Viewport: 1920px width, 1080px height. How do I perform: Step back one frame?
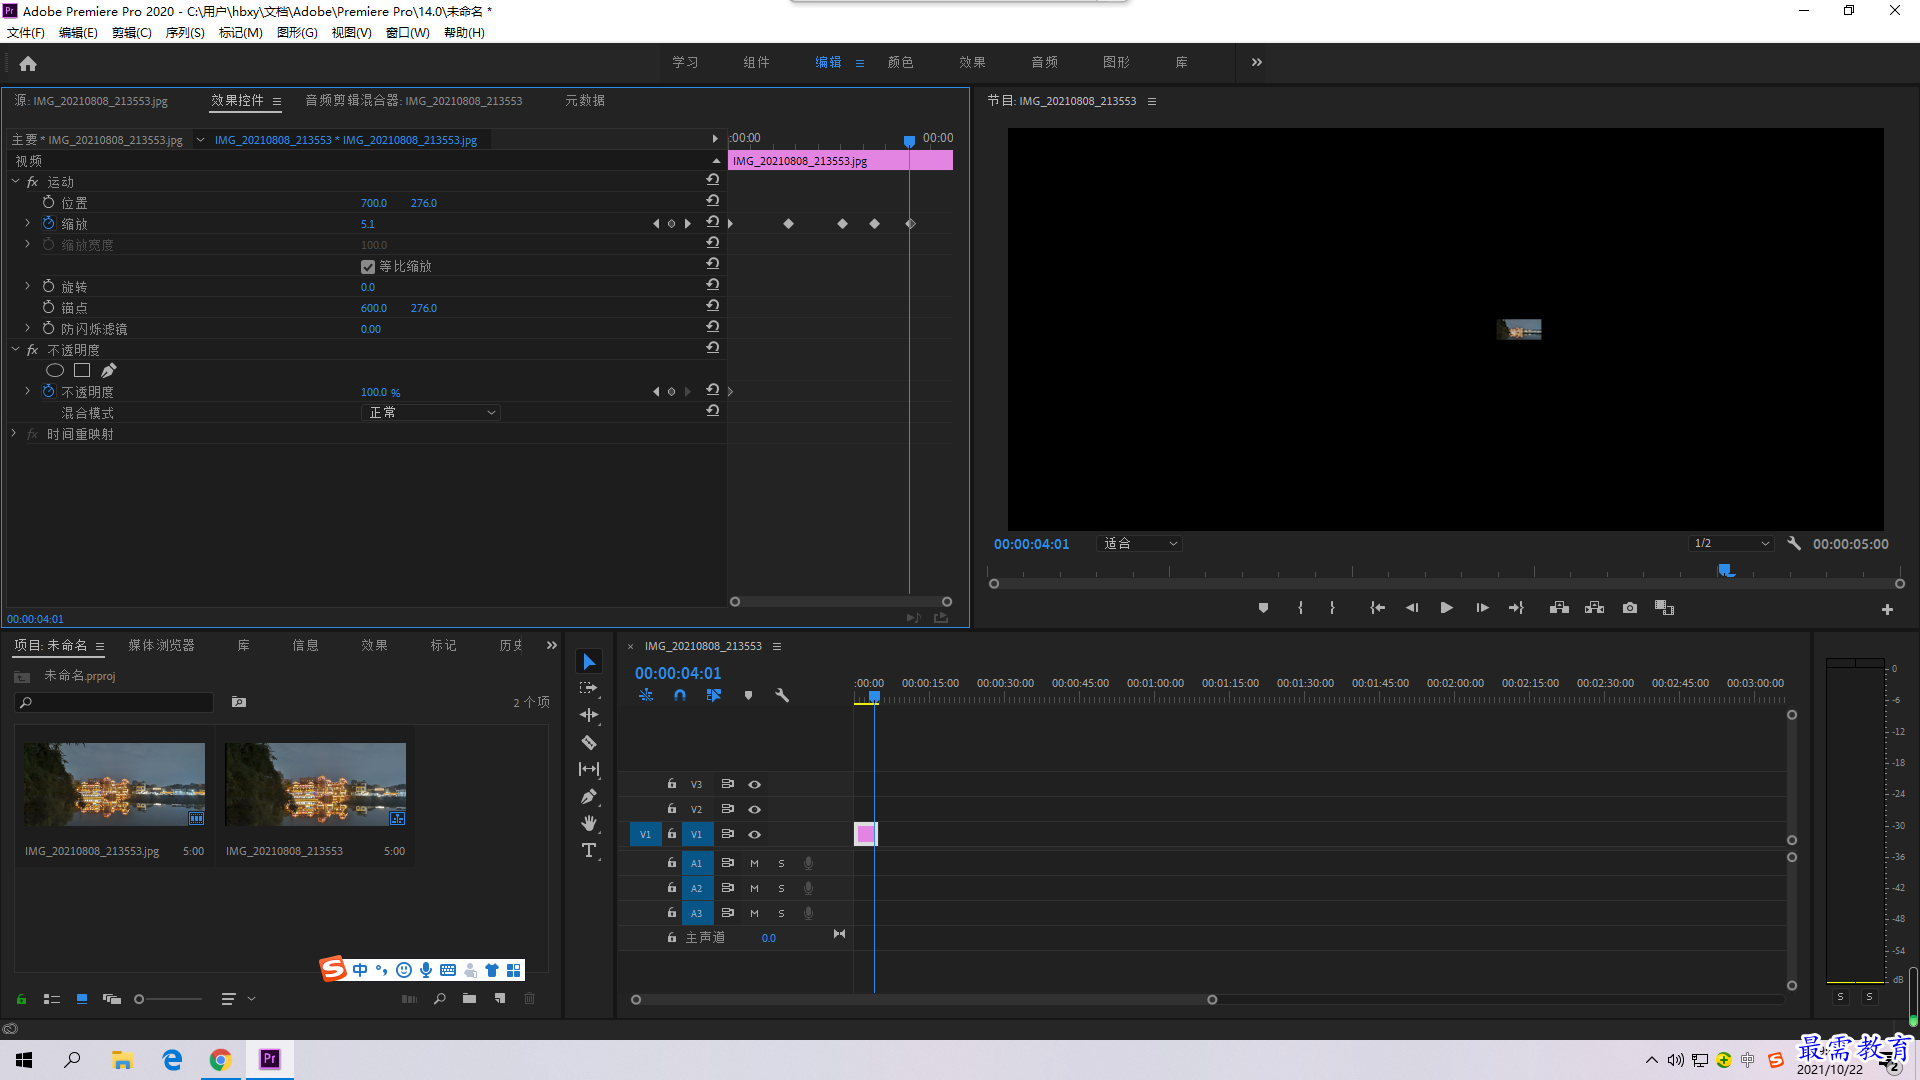[1412, 608]
